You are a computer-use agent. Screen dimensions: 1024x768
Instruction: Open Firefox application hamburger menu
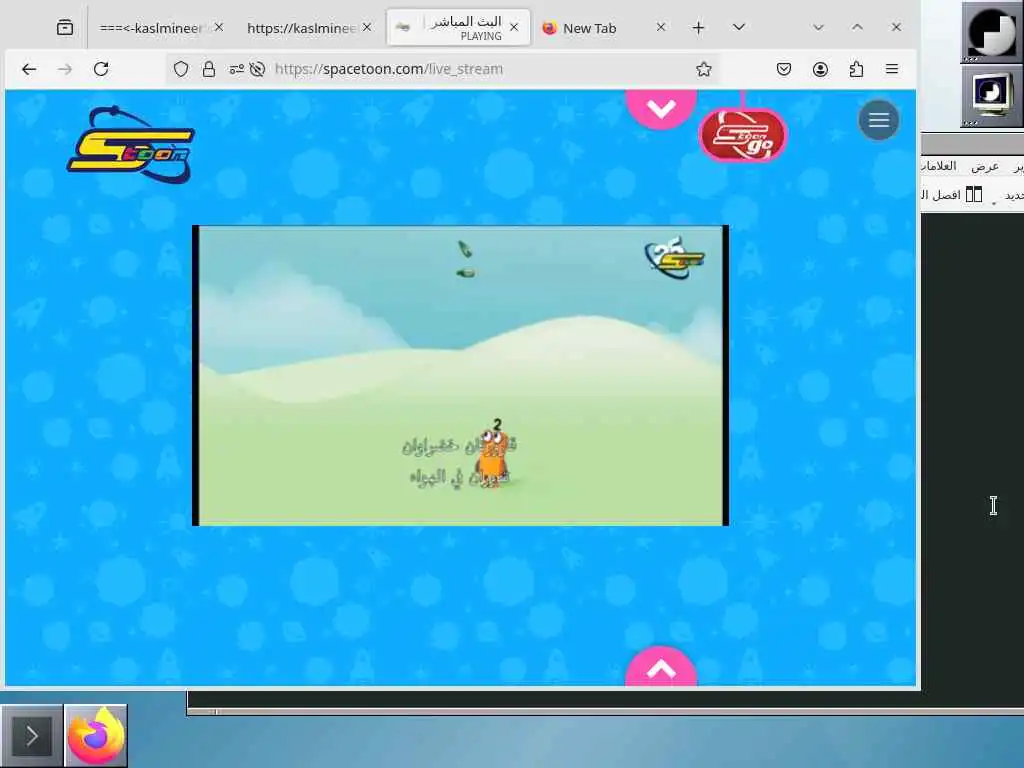click(x=892, y=69)
